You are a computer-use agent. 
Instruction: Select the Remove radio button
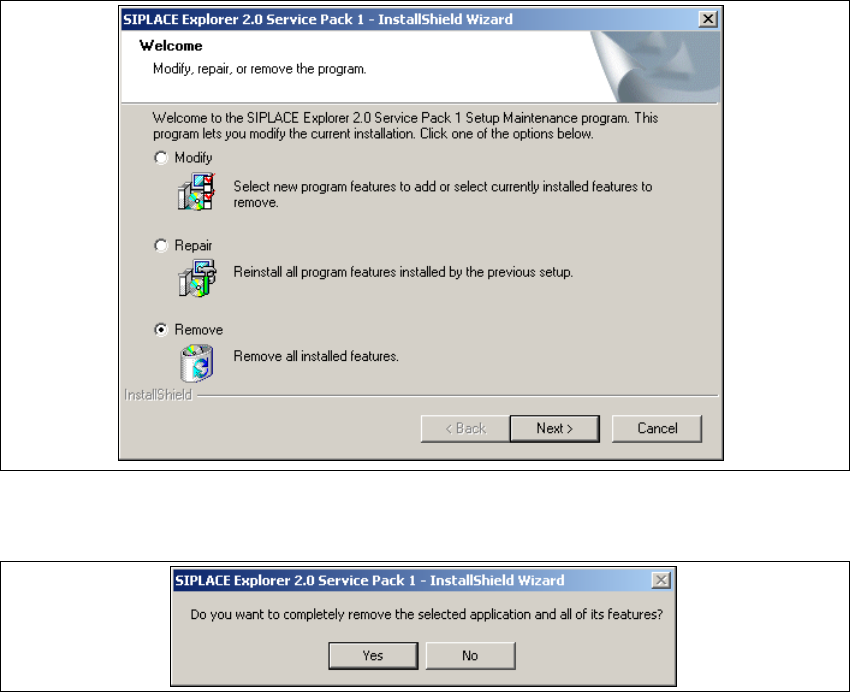click(x=161, y=329)
